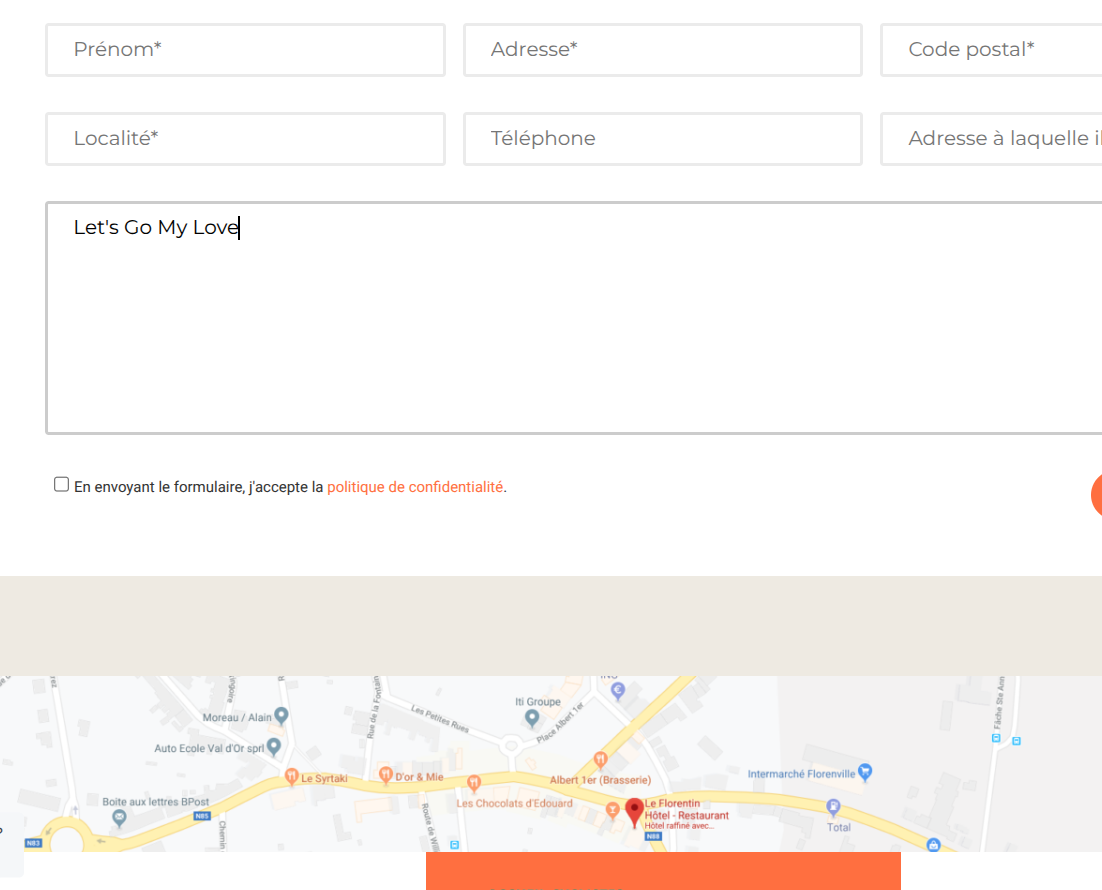1102x890 pixels.
Task: Click the Auto Ecole Val d'Or marker
Action: (x=274, y=747)
